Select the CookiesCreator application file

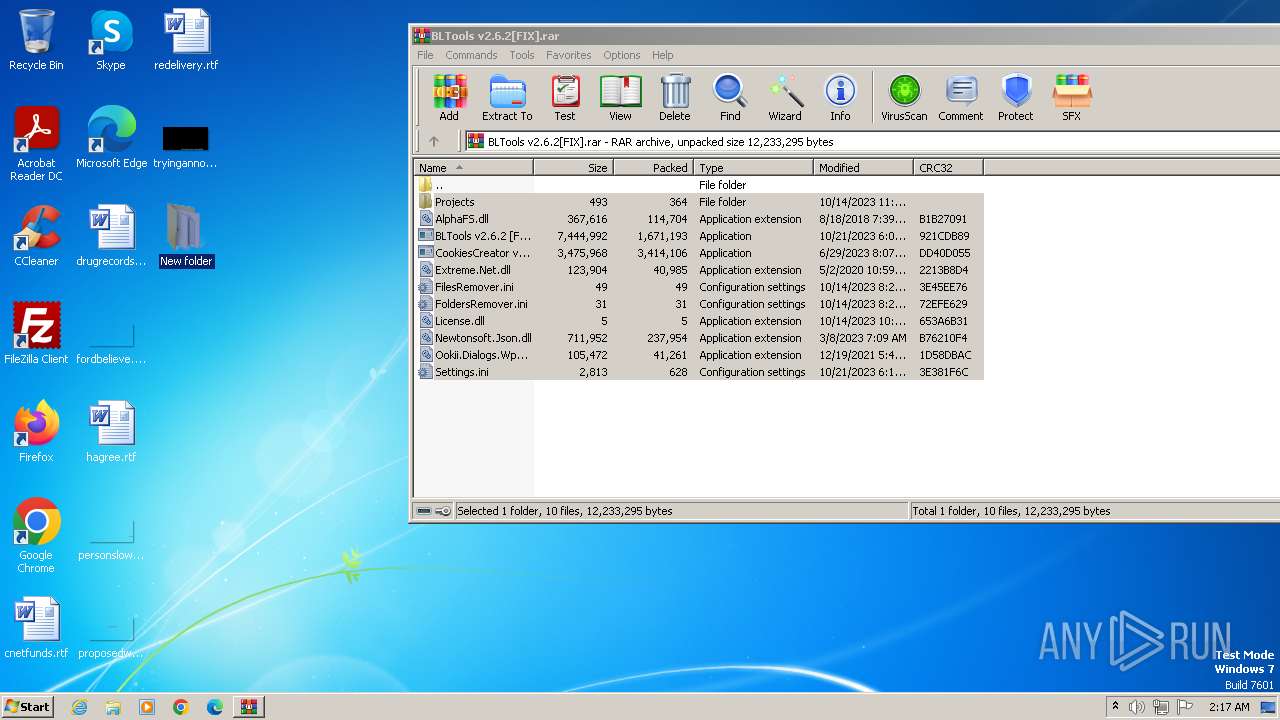pos(698,253)
